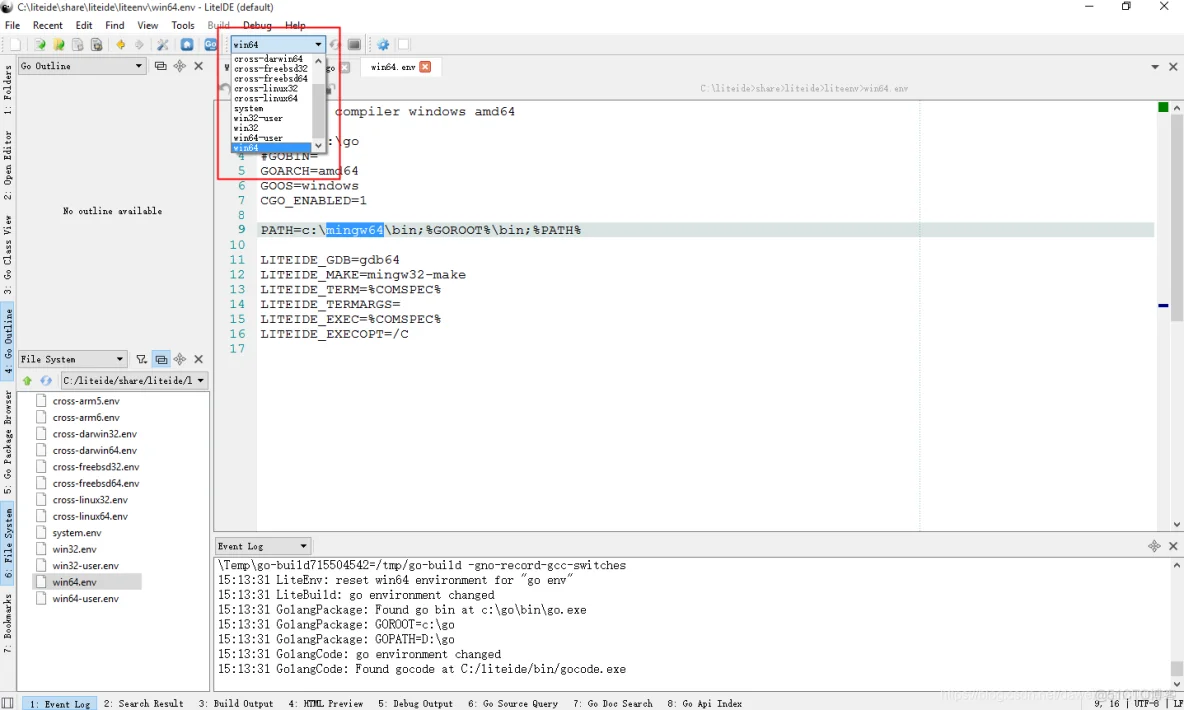Close the Go Outline side panel

click(x=199, y=66)
